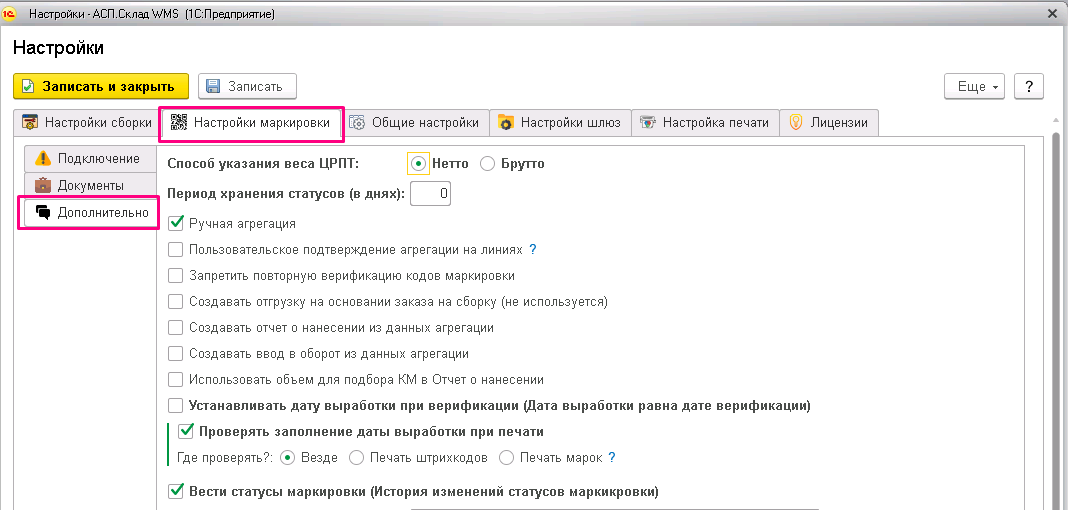Open the Документы side tab
This screenshot has height=510, width=1068.
coord(89,185)
